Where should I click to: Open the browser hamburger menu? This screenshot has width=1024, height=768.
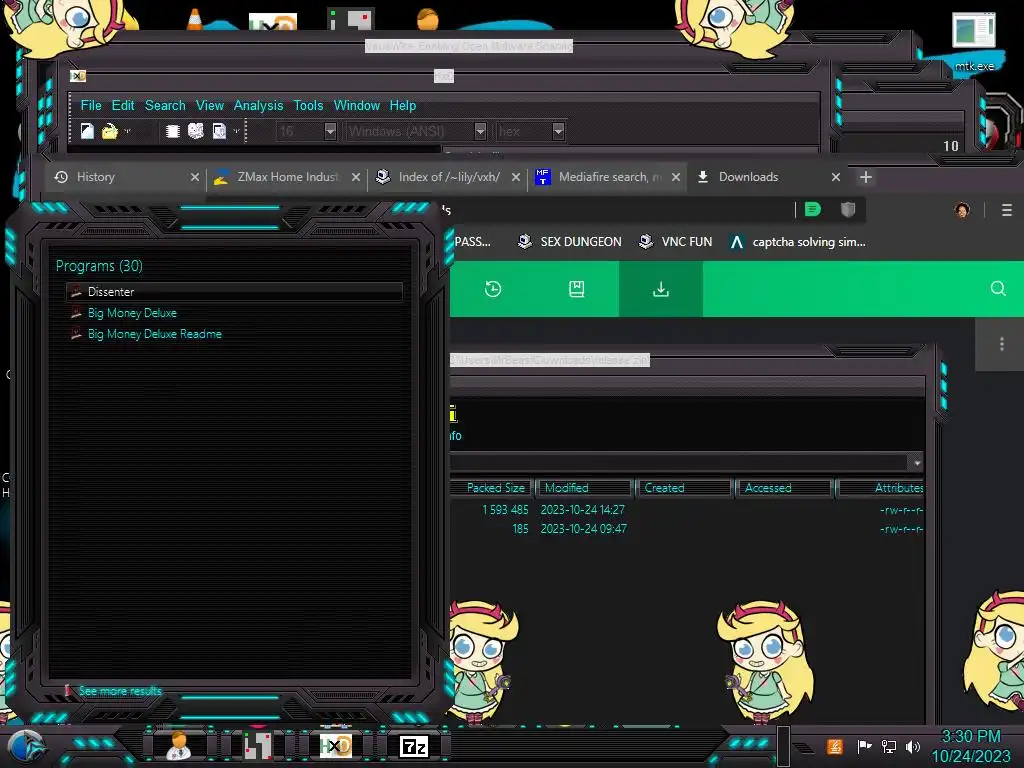pyautogui.click(x=1006, y=210)
